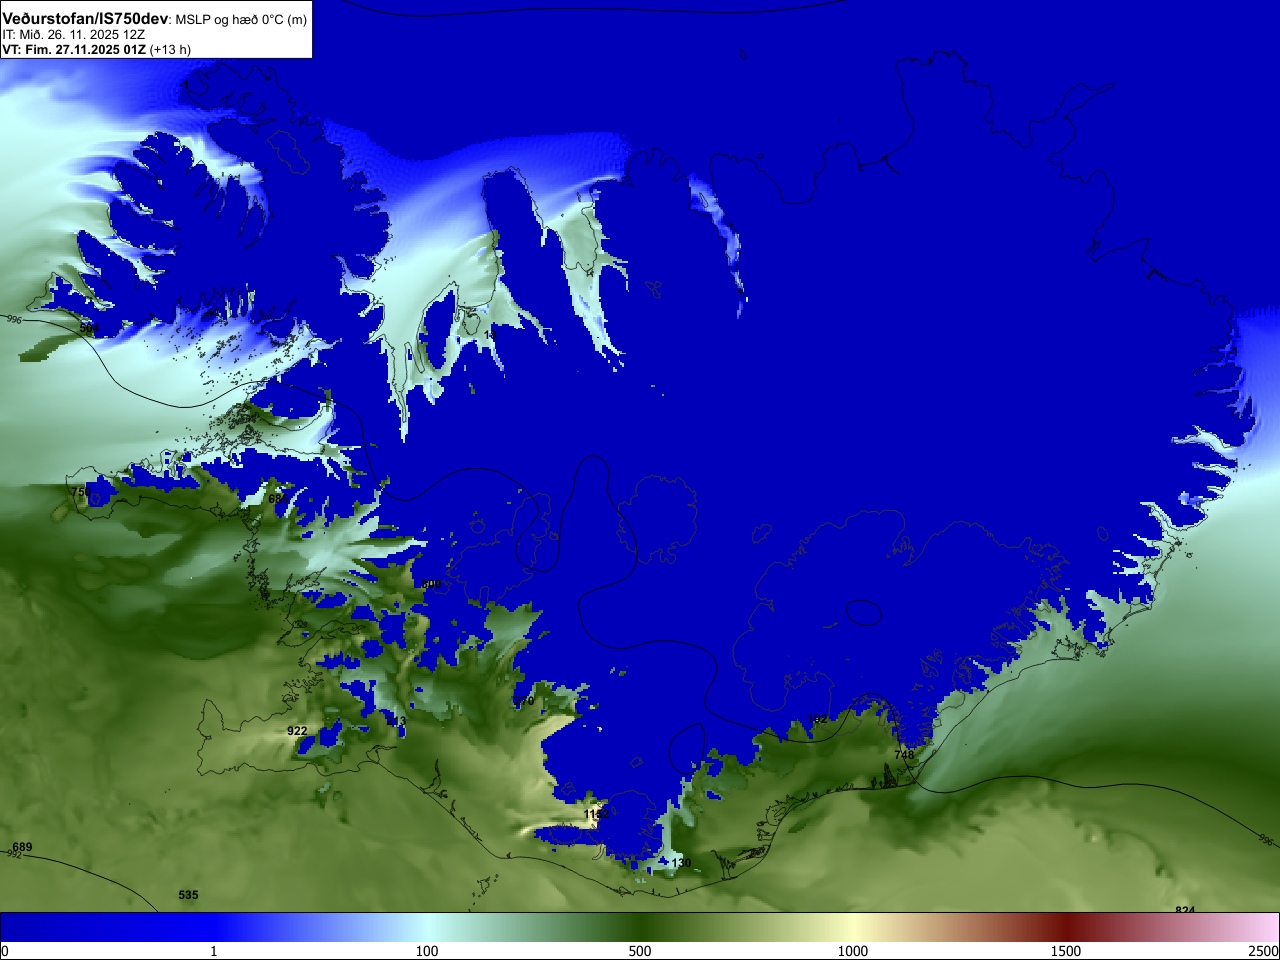Click the initial time line 'IT: Mið. 26. 11. 2025 12Z'
This screenshot has height=960, width=1280.
pos(73,34)
